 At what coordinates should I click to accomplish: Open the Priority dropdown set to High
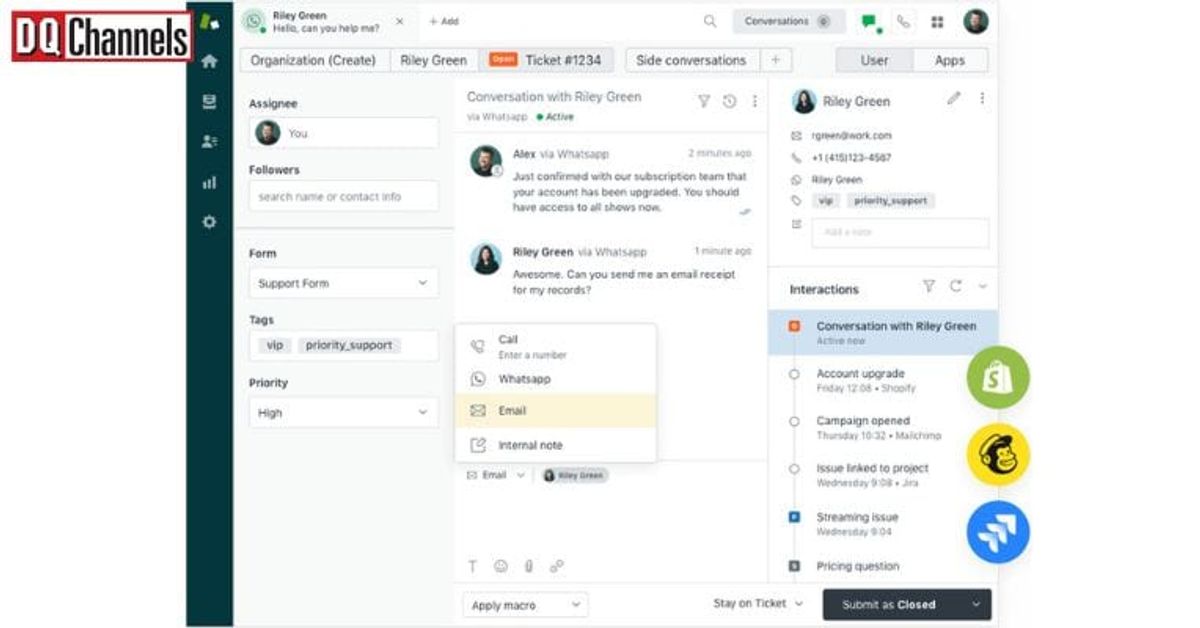(x=343, y=411)
